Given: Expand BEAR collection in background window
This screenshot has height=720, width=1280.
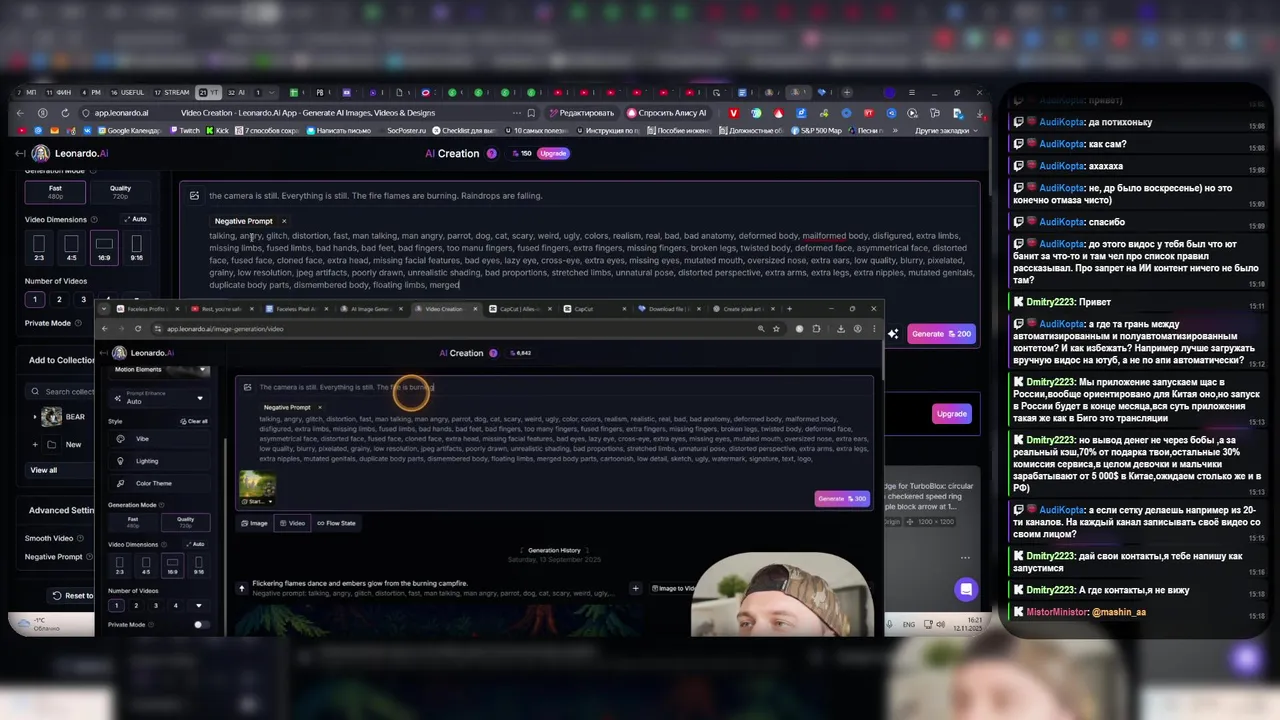Looking at the screenshot, I should (x=35, y=417).
